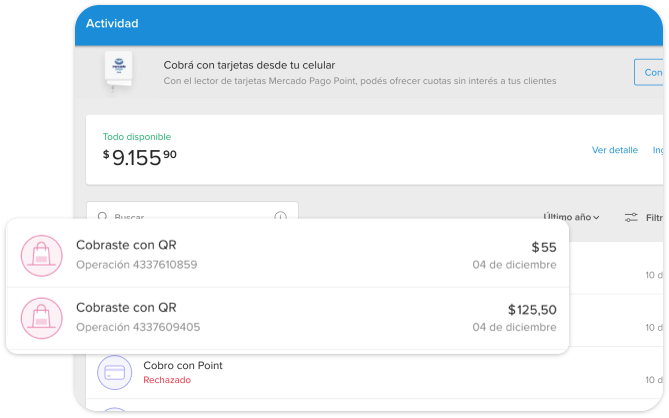Focus the Buscar search input field

192,211
